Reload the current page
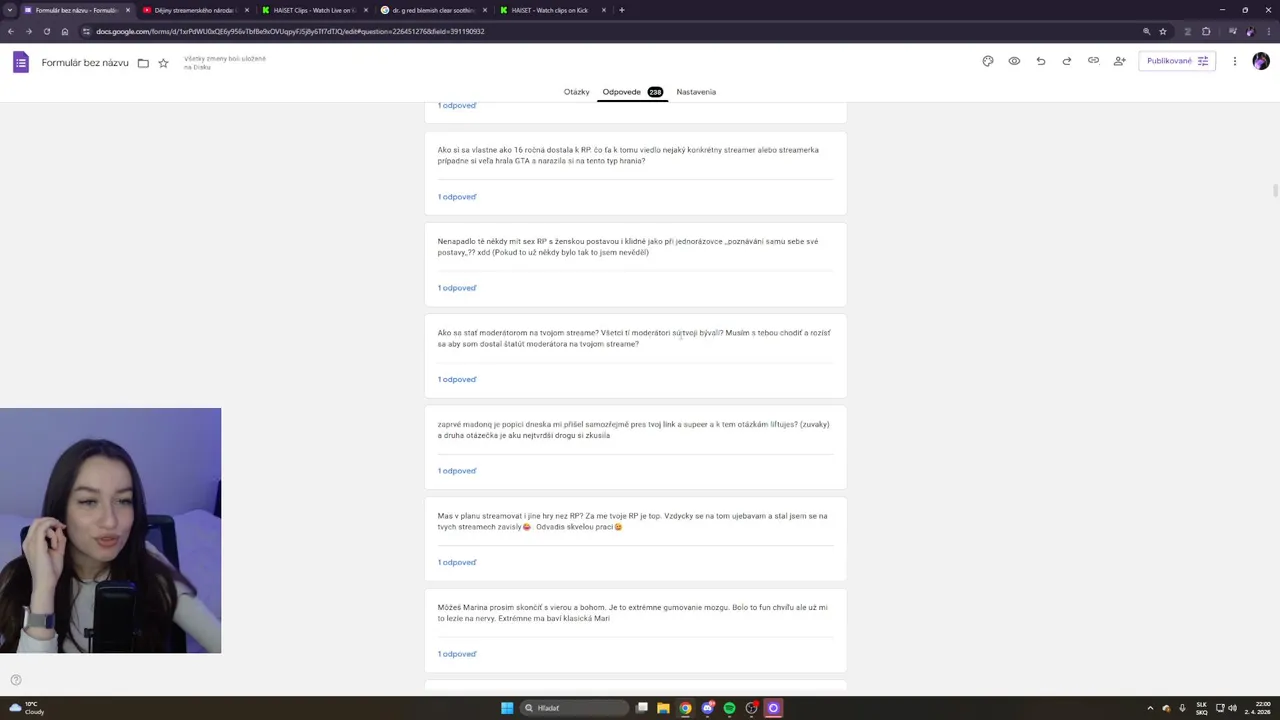1280x720 pixels. pyautogui.click(x=46, y=31)
